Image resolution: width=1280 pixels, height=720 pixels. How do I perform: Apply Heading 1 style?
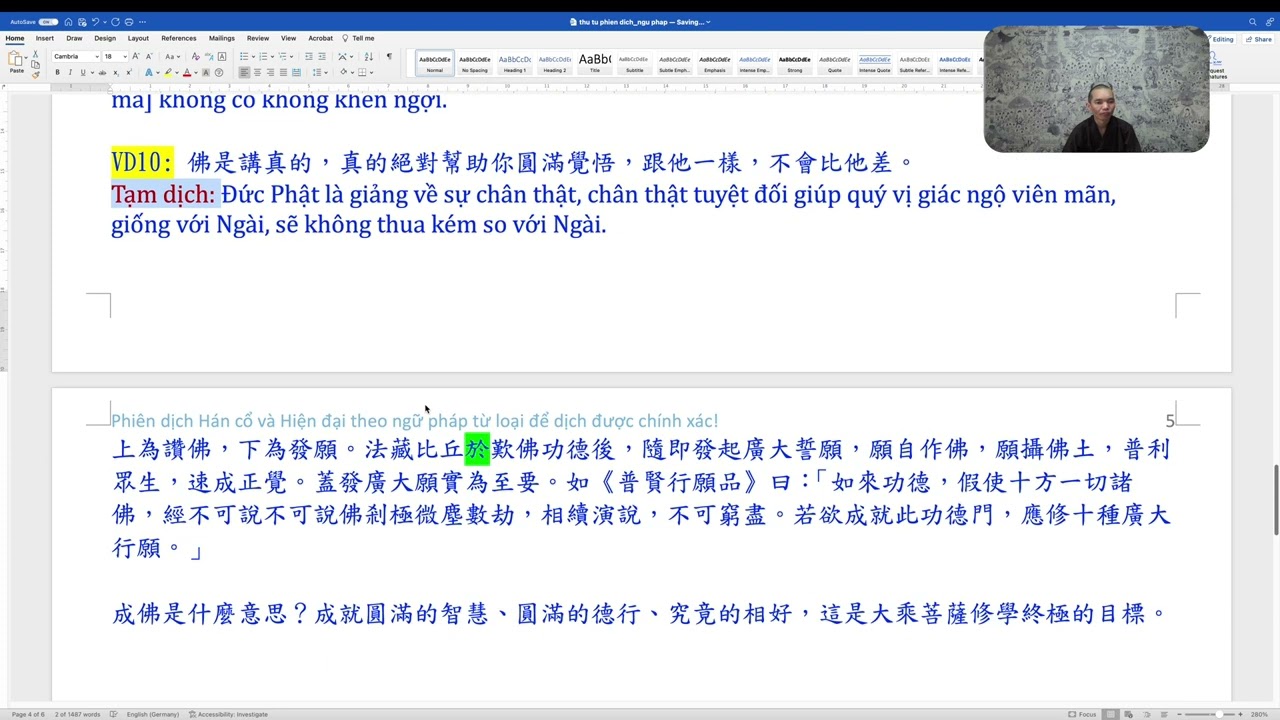(515, 63)
